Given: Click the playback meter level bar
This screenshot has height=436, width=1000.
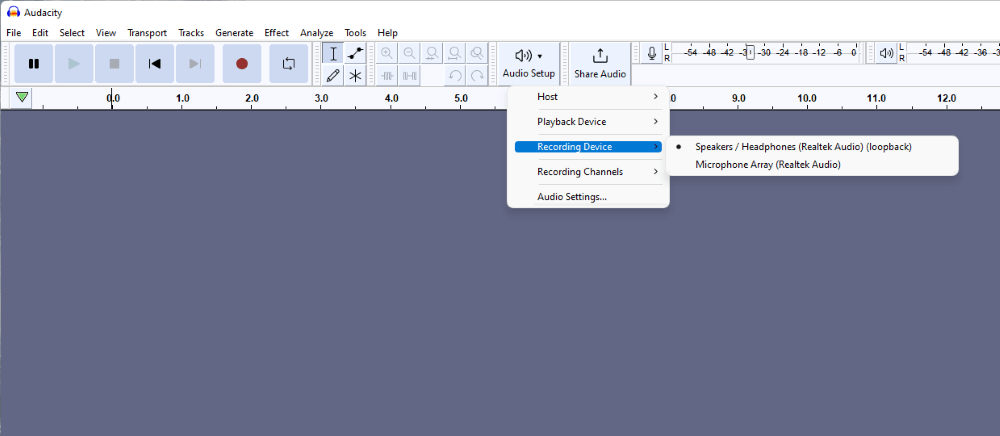Looking at the screenshot, I should click(x=953, y=53).
